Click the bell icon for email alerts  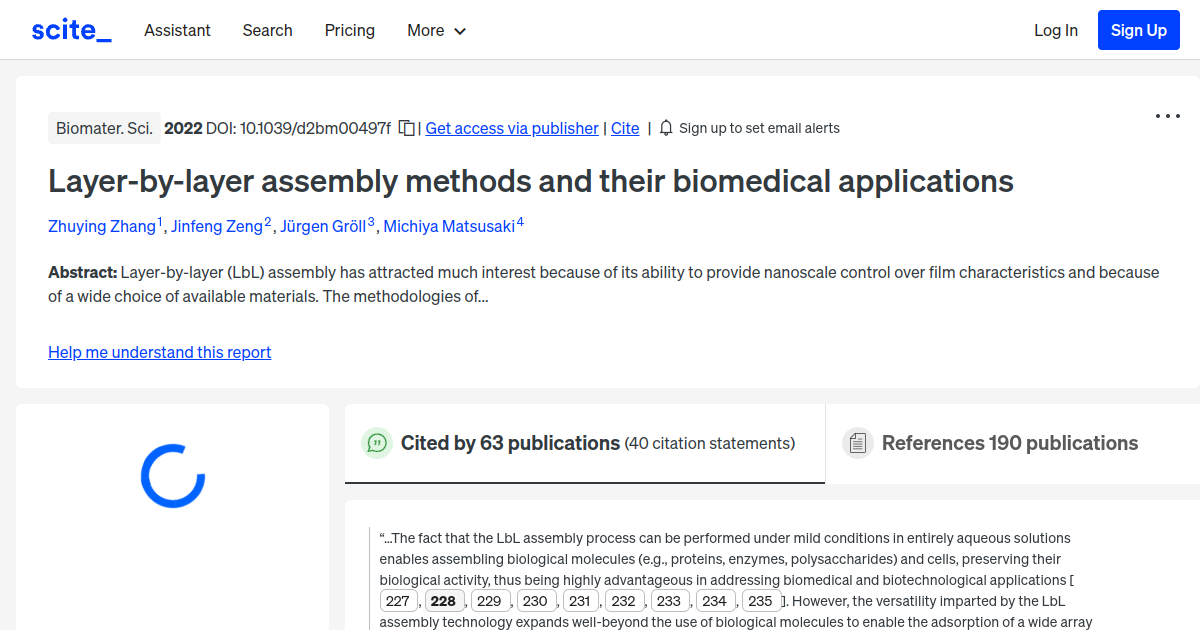[665, 128]
